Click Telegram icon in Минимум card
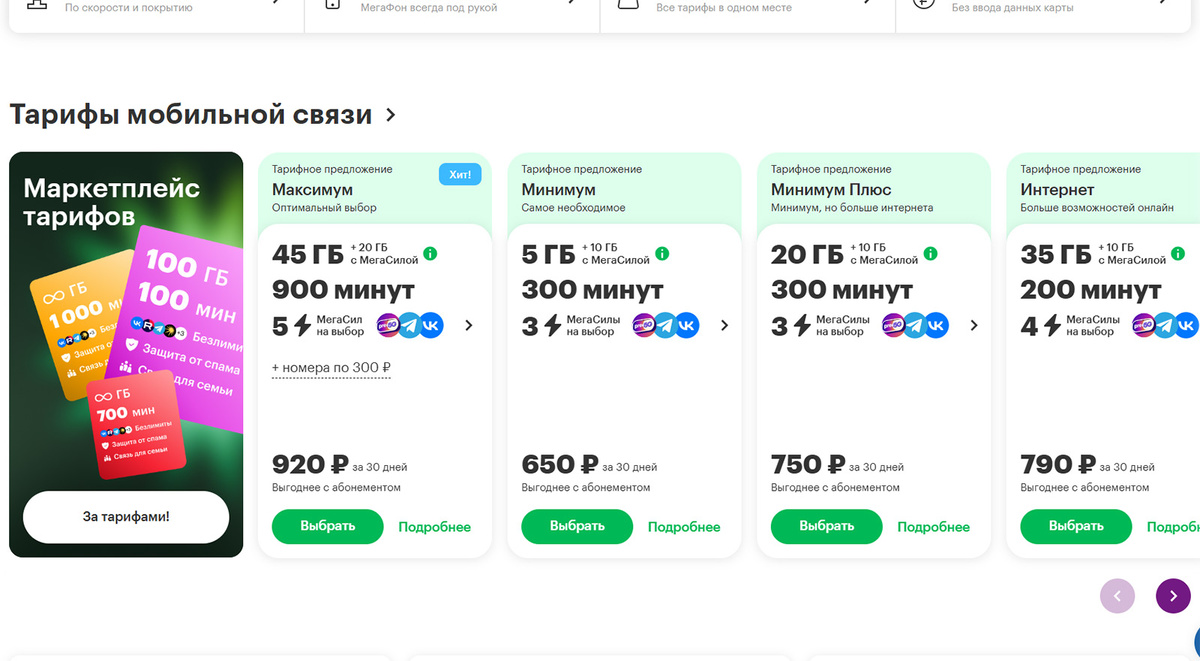Viewport: 1200px width, 661px height. [x=665, y=325]
